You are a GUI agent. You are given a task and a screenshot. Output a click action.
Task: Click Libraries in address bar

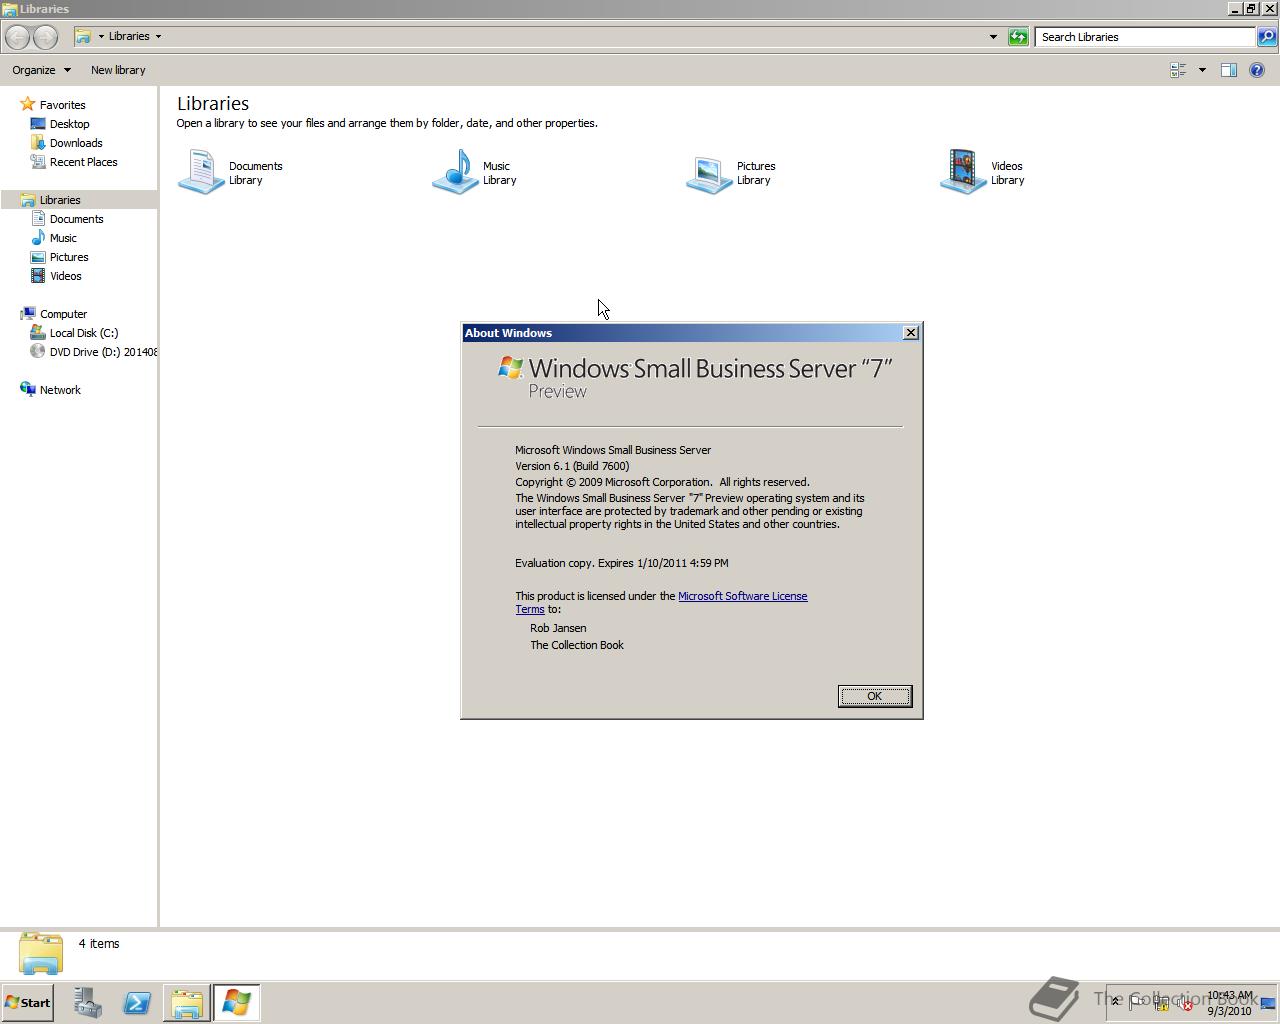[129, 37]
